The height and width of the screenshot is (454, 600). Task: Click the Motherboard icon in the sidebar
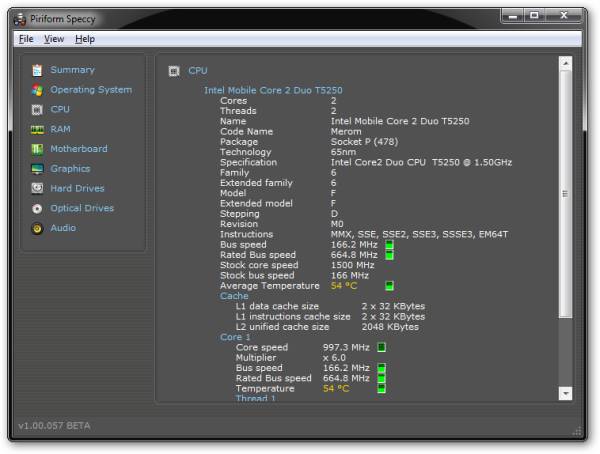pos(37,149)
